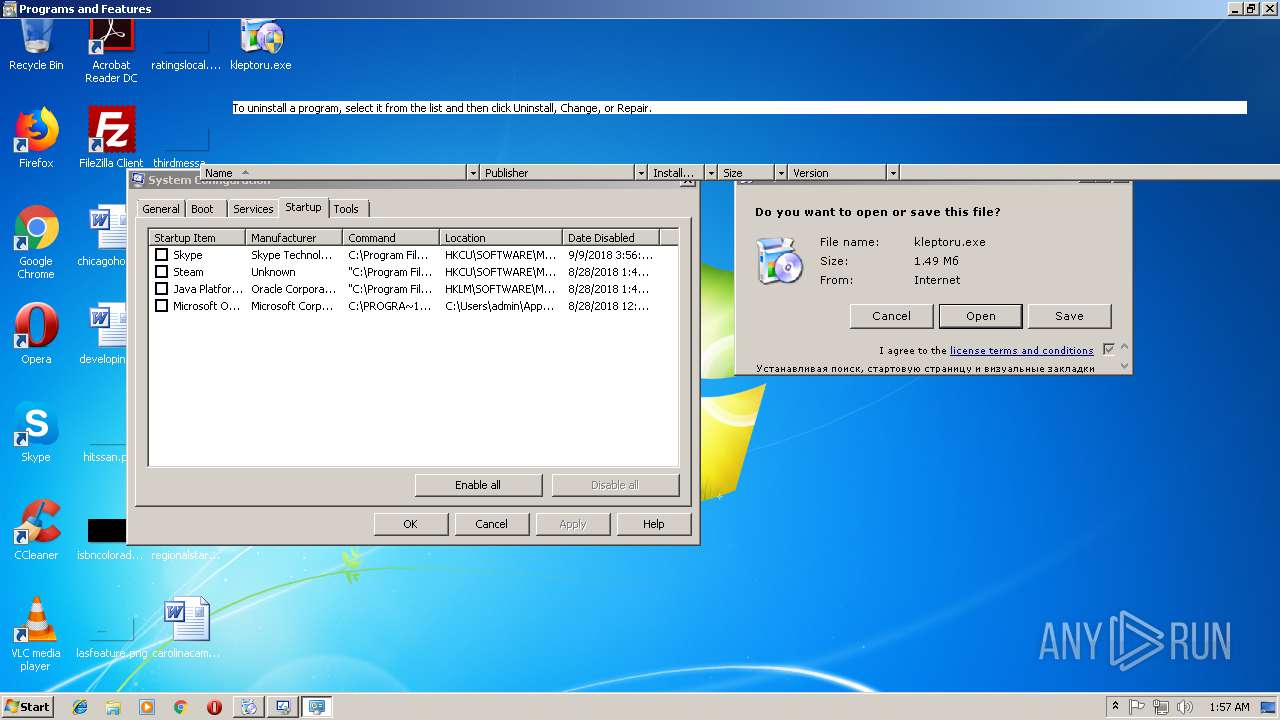Open the Size column dropdown arrow
The width and height of the screenshot is (1280, 720).
point(781,173)
